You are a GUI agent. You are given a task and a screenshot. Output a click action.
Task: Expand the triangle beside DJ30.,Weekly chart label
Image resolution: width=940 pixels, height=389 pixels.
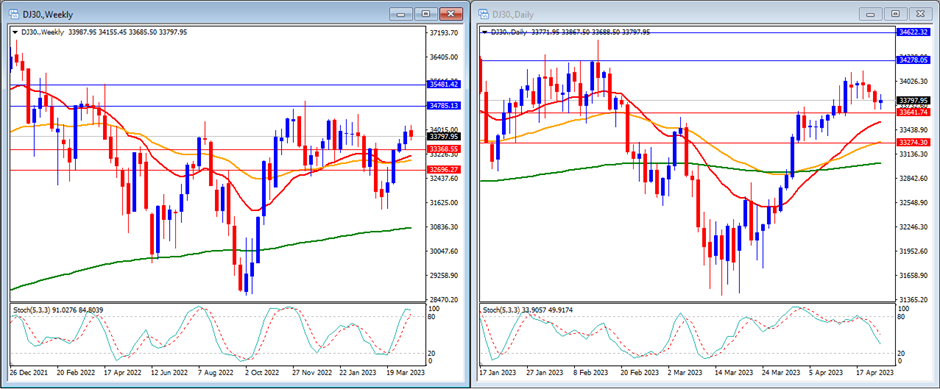pos(15,32)
